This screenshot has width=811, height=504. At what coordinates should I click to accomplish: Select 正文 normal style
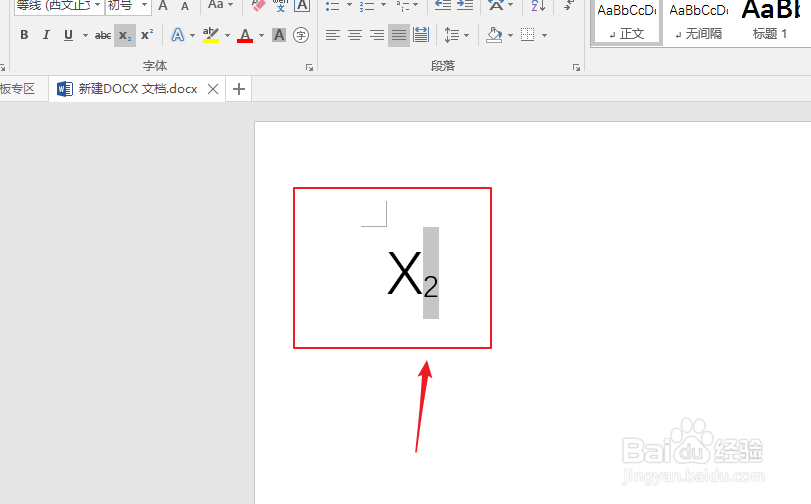pos(627,22)
